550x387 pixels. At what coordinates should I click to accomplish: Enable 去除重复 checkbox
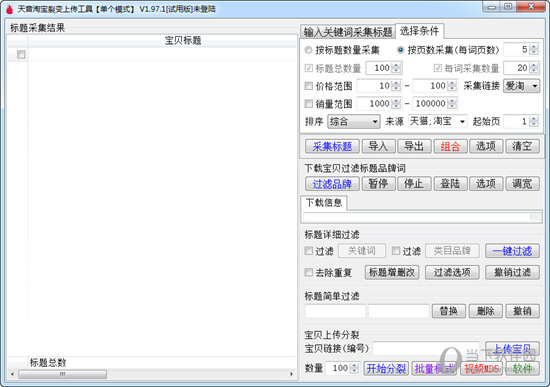(309, 272)
